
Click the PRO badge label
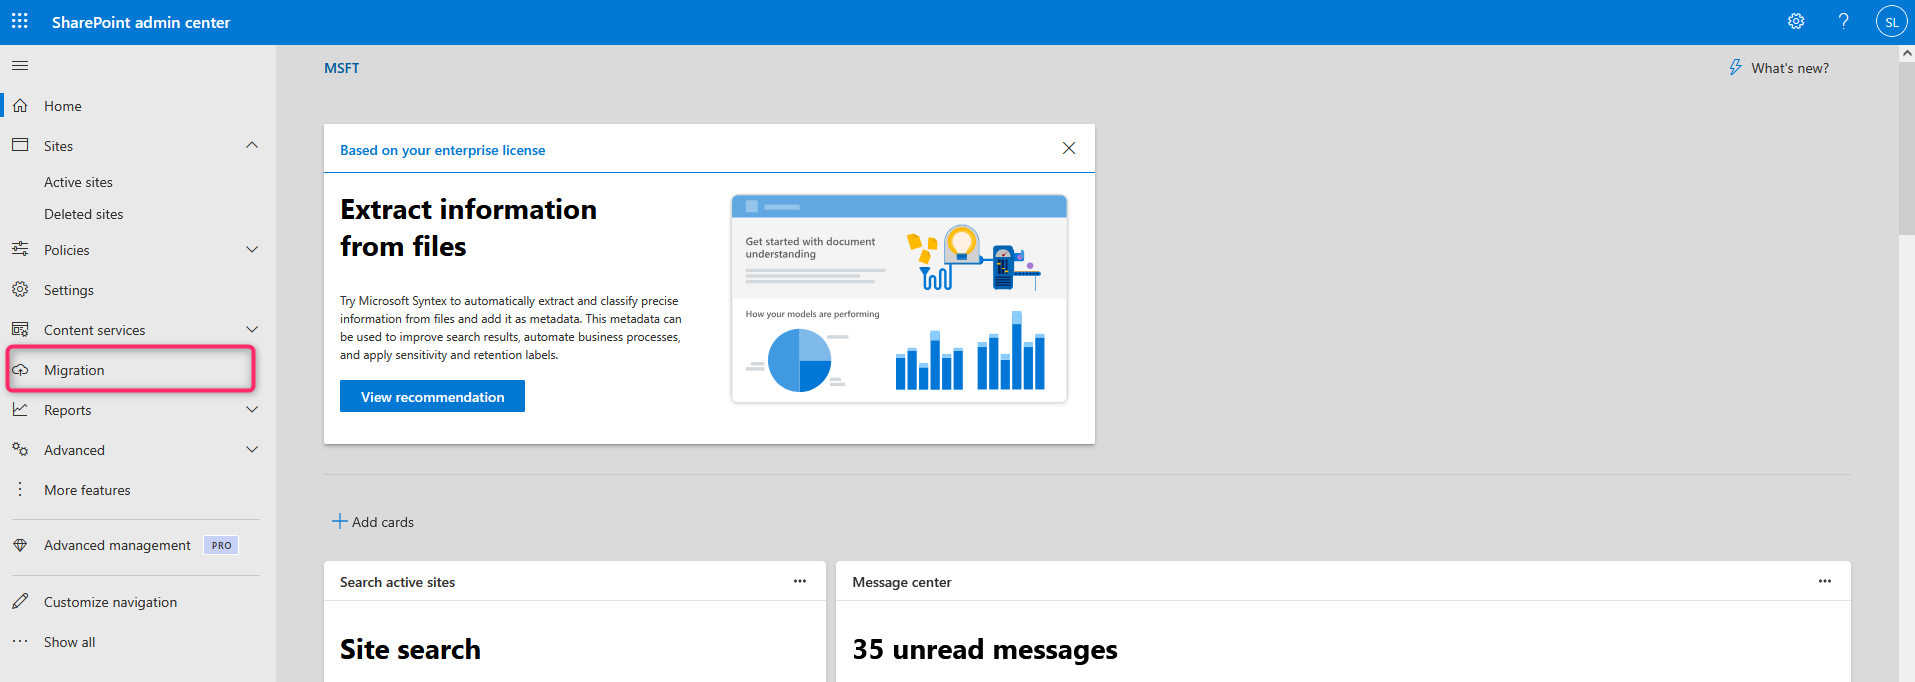pos(221,545)
